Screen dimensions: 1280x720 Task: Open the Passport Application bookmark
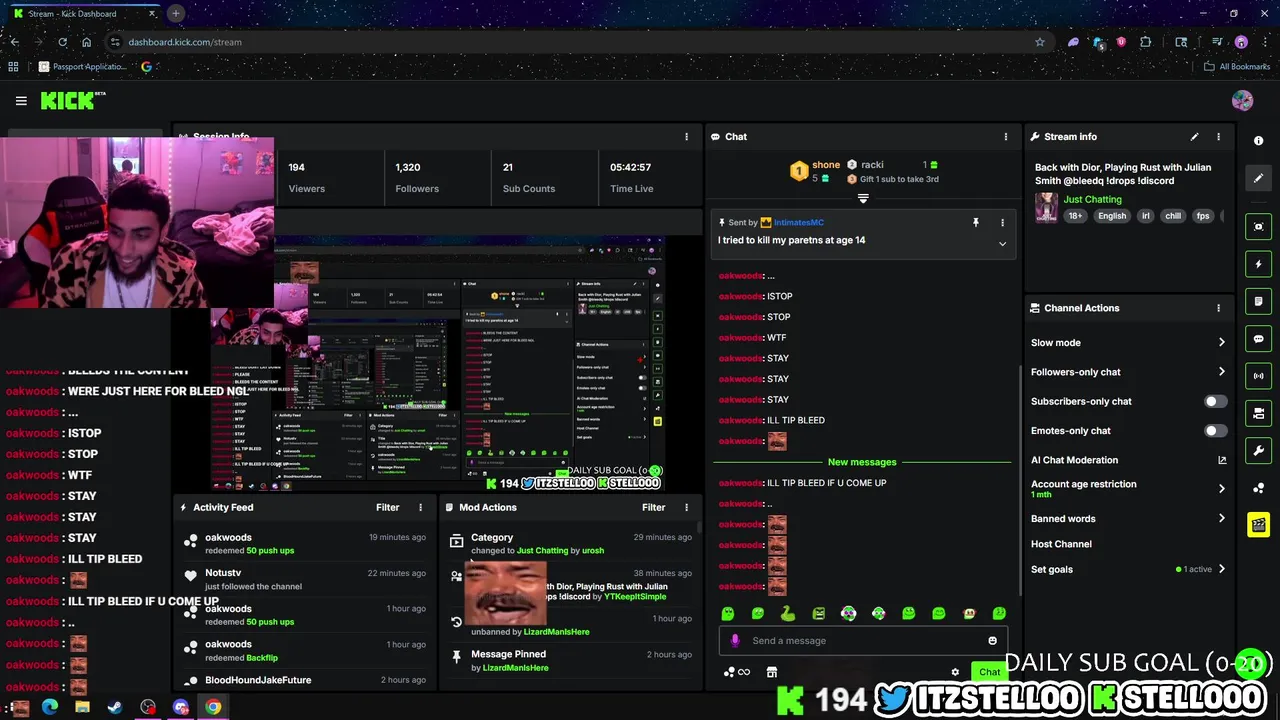click(x=82, y=67)
